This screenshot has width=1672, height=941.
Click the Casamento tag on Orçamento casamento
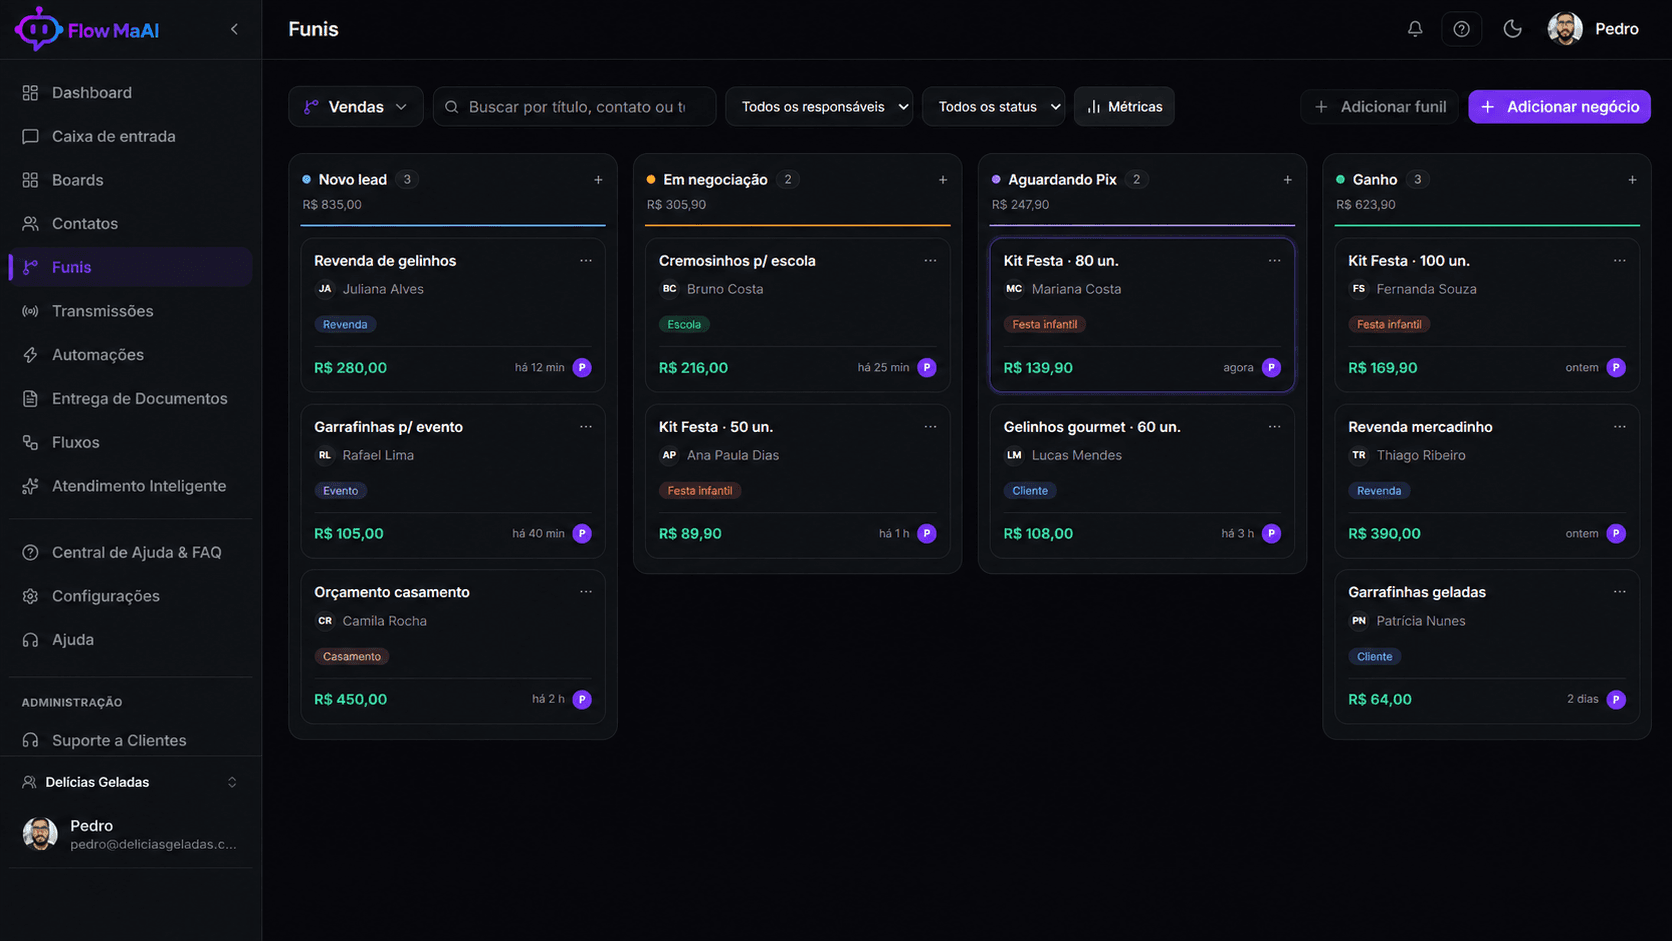pos(352,657)
